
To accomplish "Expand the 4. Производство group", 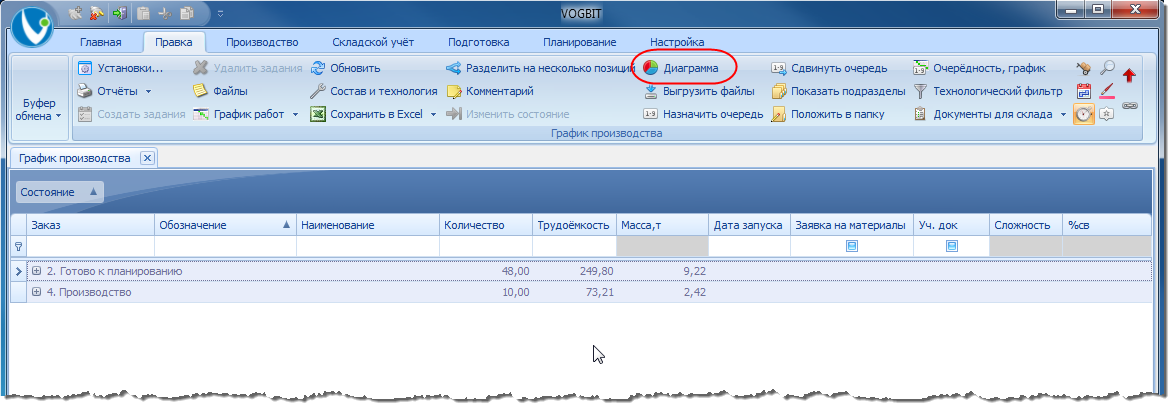I will (37, 292).
